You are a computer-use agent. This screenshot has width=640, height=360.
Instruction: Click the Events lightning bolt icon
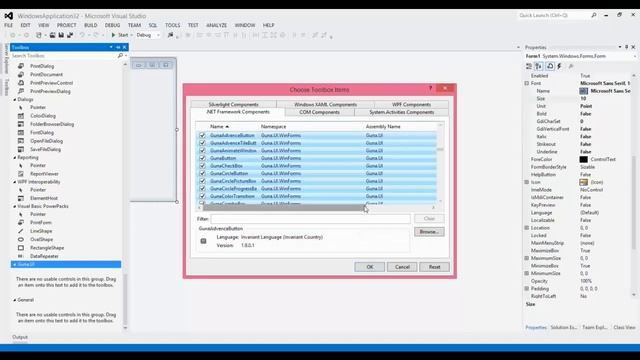point(560,66)
